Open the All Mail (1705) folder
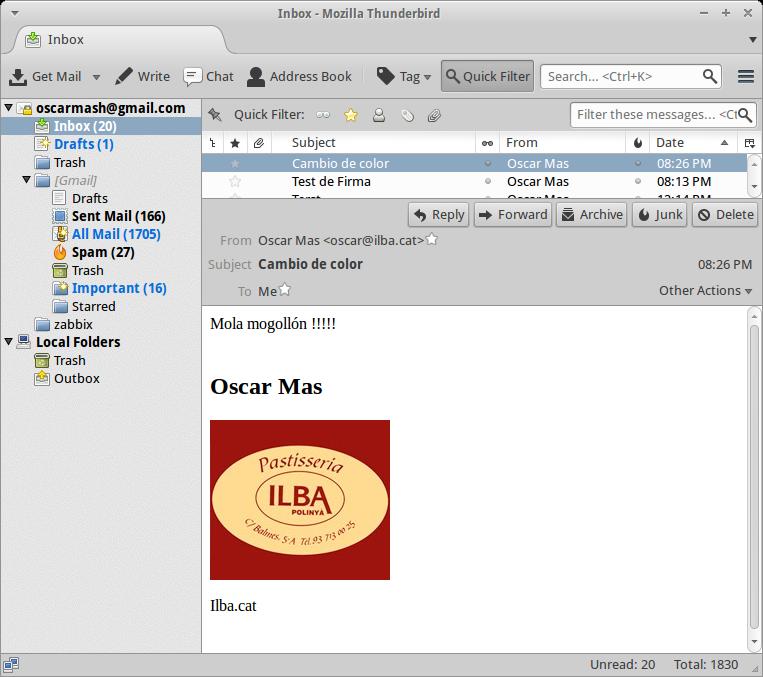 click(x=106, y=234)
